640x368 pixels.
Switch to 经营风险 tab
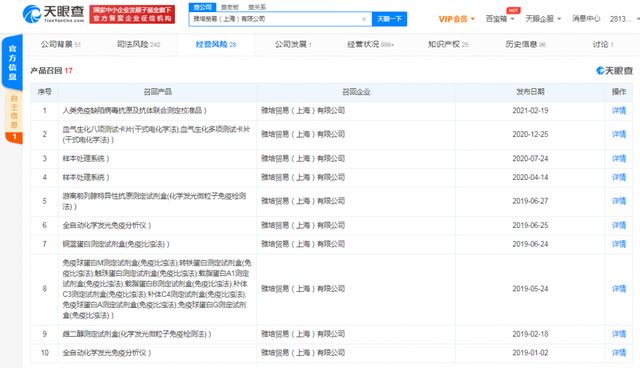pos(216,44)
